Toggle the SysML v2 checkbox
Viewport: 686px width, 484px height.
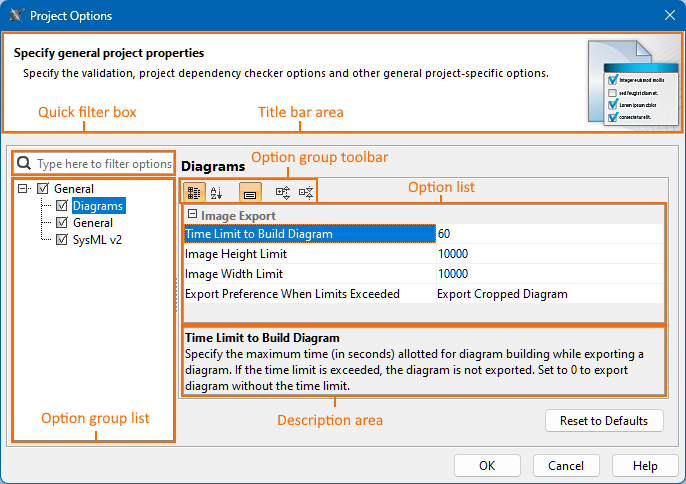62,240
